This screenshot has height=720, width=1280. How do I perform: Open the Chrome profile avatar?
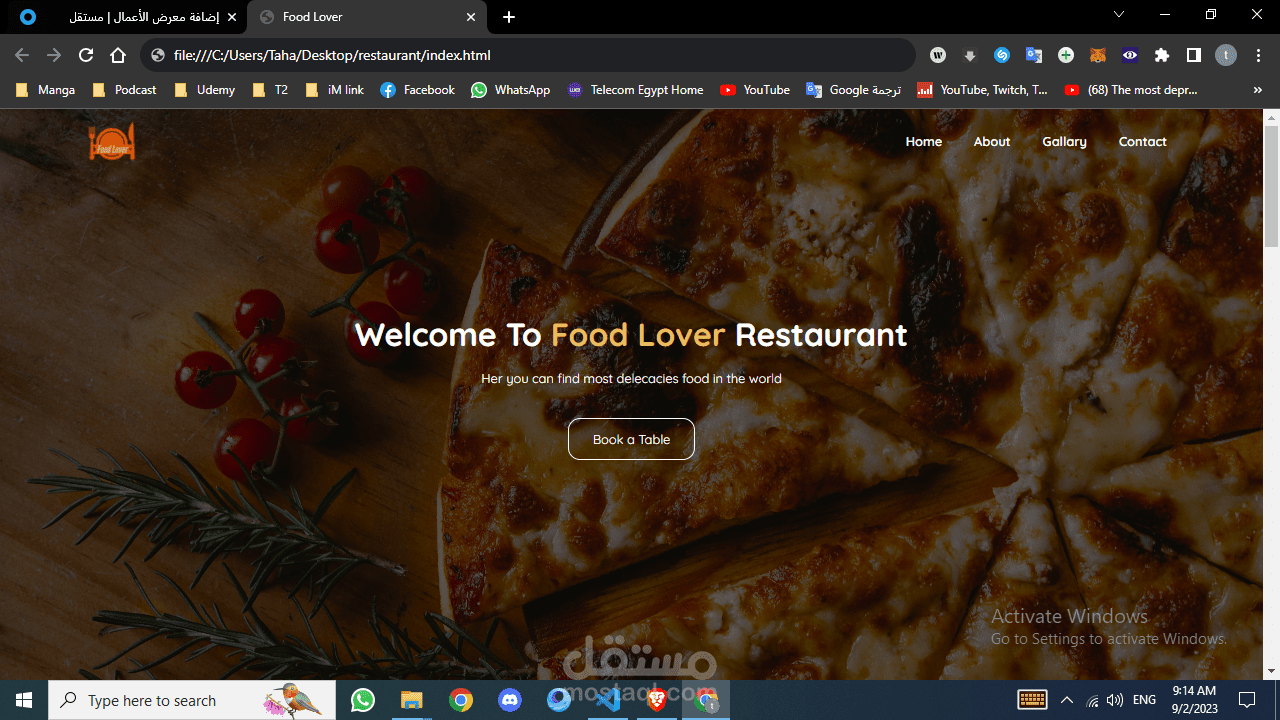click(x=1226, y=55)
